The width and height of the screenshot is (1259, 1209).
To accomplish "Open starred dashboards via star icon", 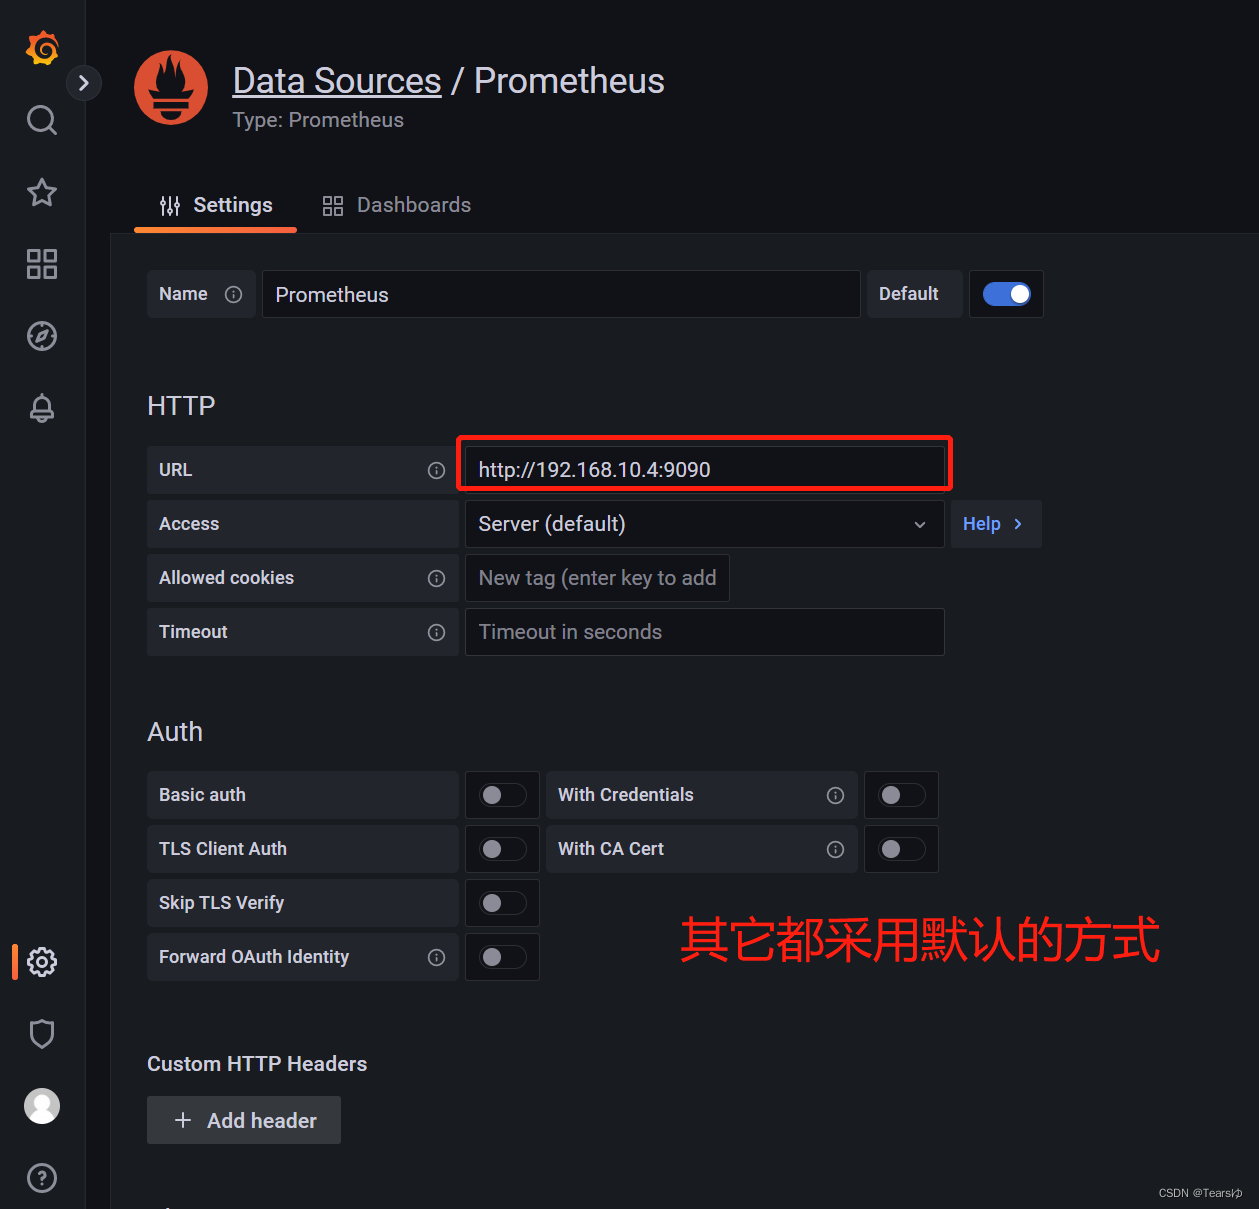I will pyautogui.click(x=42, y=192).
